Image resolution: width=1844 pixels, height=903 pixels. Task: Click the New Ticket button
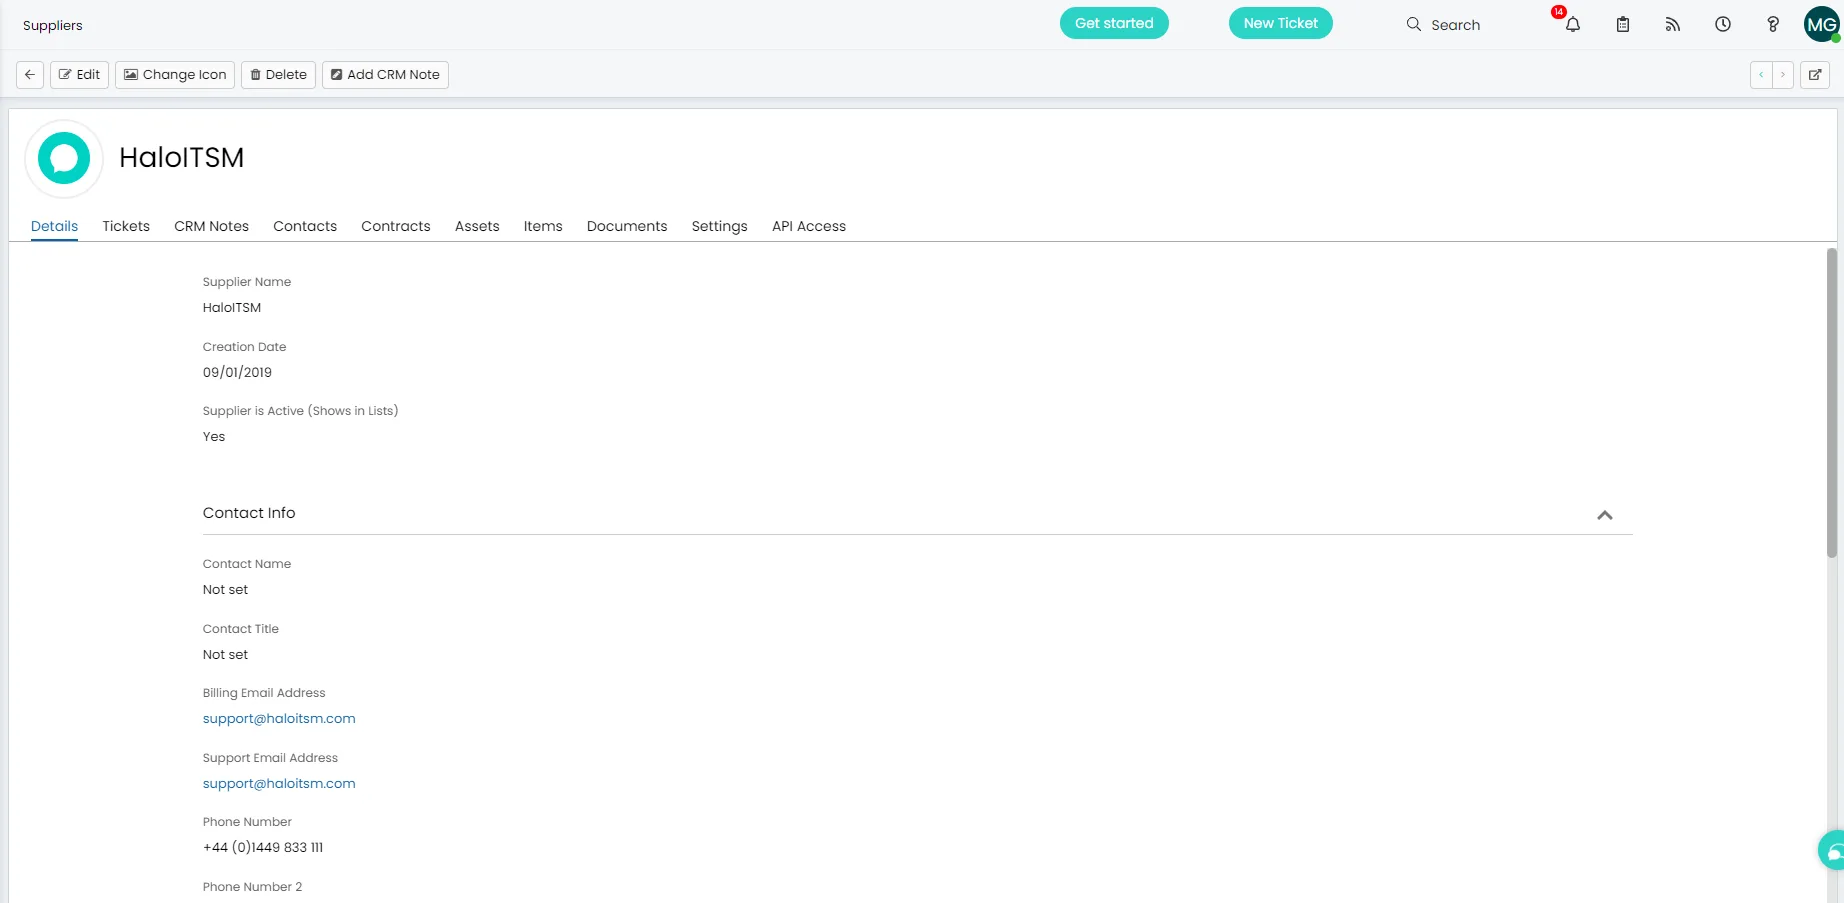1281,23
